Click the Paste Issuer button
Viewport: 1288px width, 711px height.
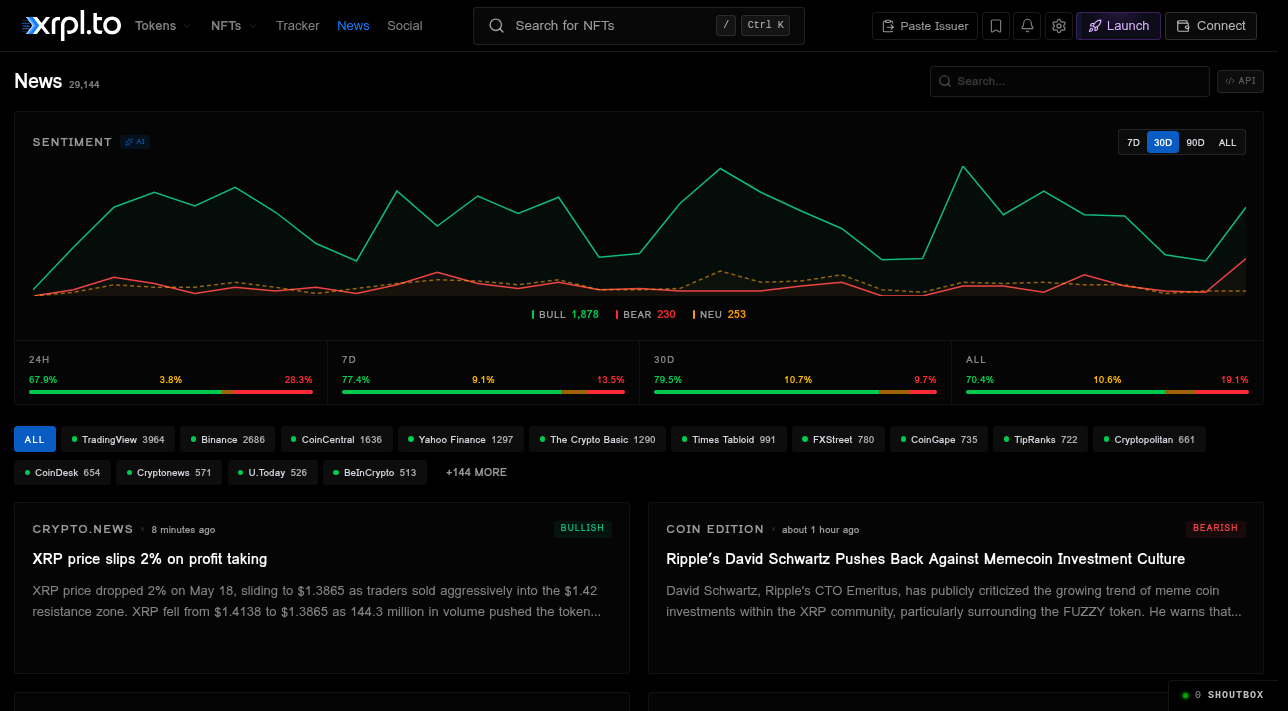(x=925, y=26)
